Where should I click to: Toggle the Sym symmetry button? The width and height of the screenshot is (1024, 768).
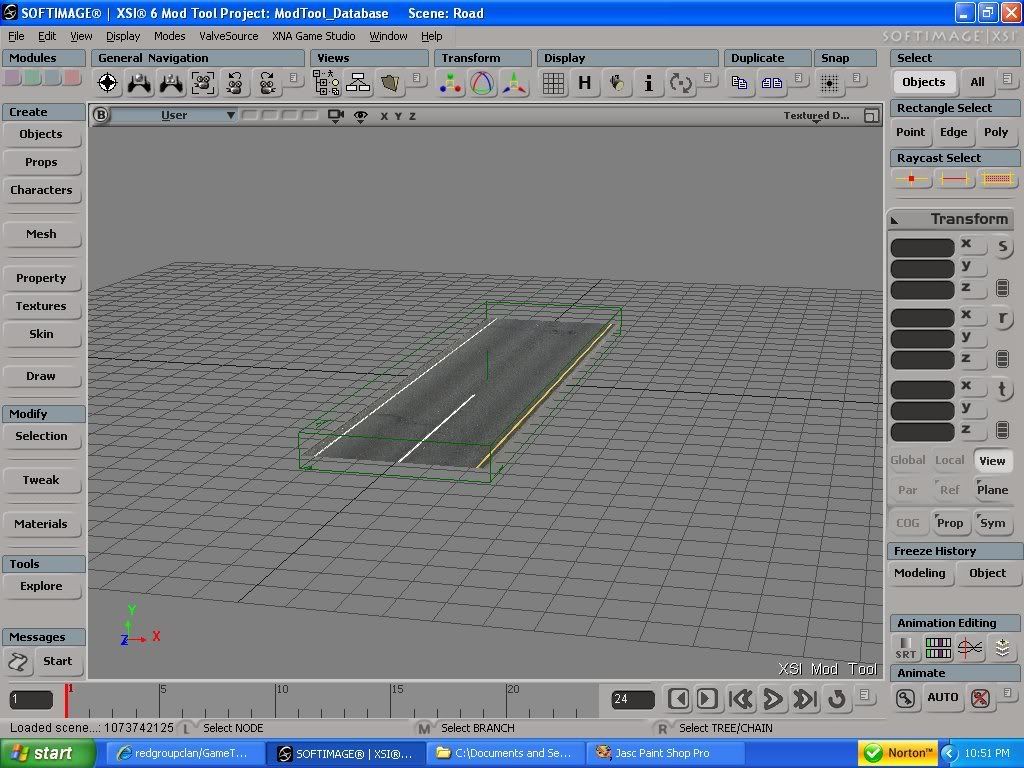[x=992, y=522]
